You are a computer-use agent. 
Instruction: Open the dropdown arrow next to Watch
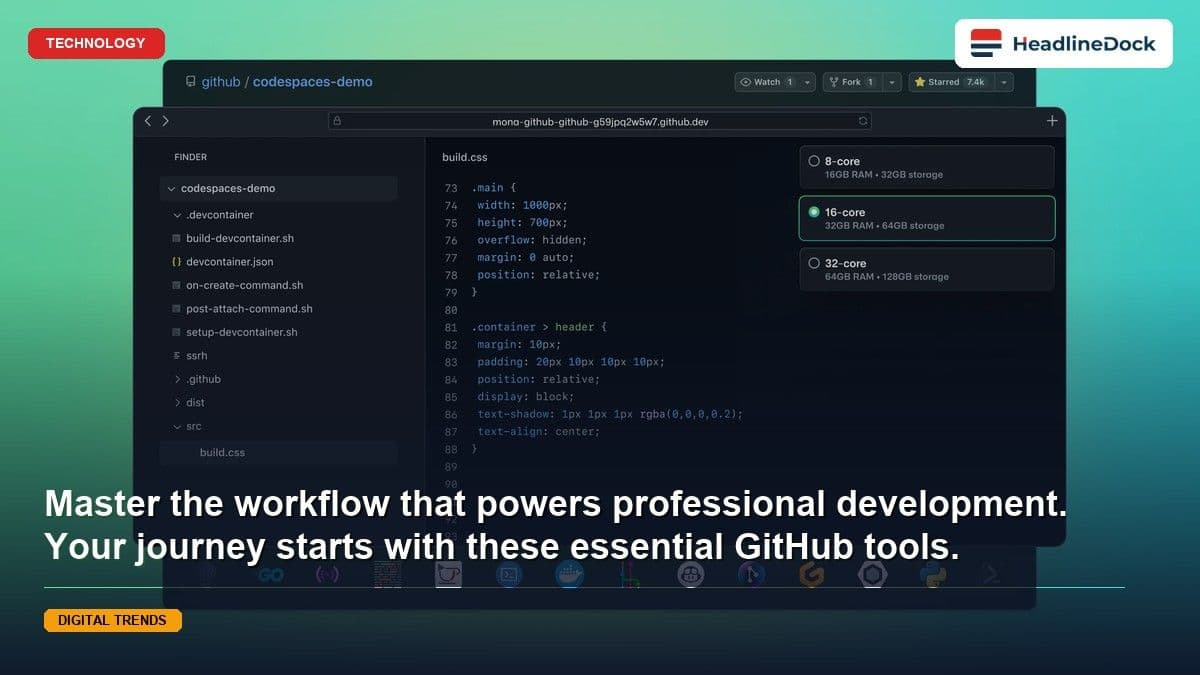807,82
